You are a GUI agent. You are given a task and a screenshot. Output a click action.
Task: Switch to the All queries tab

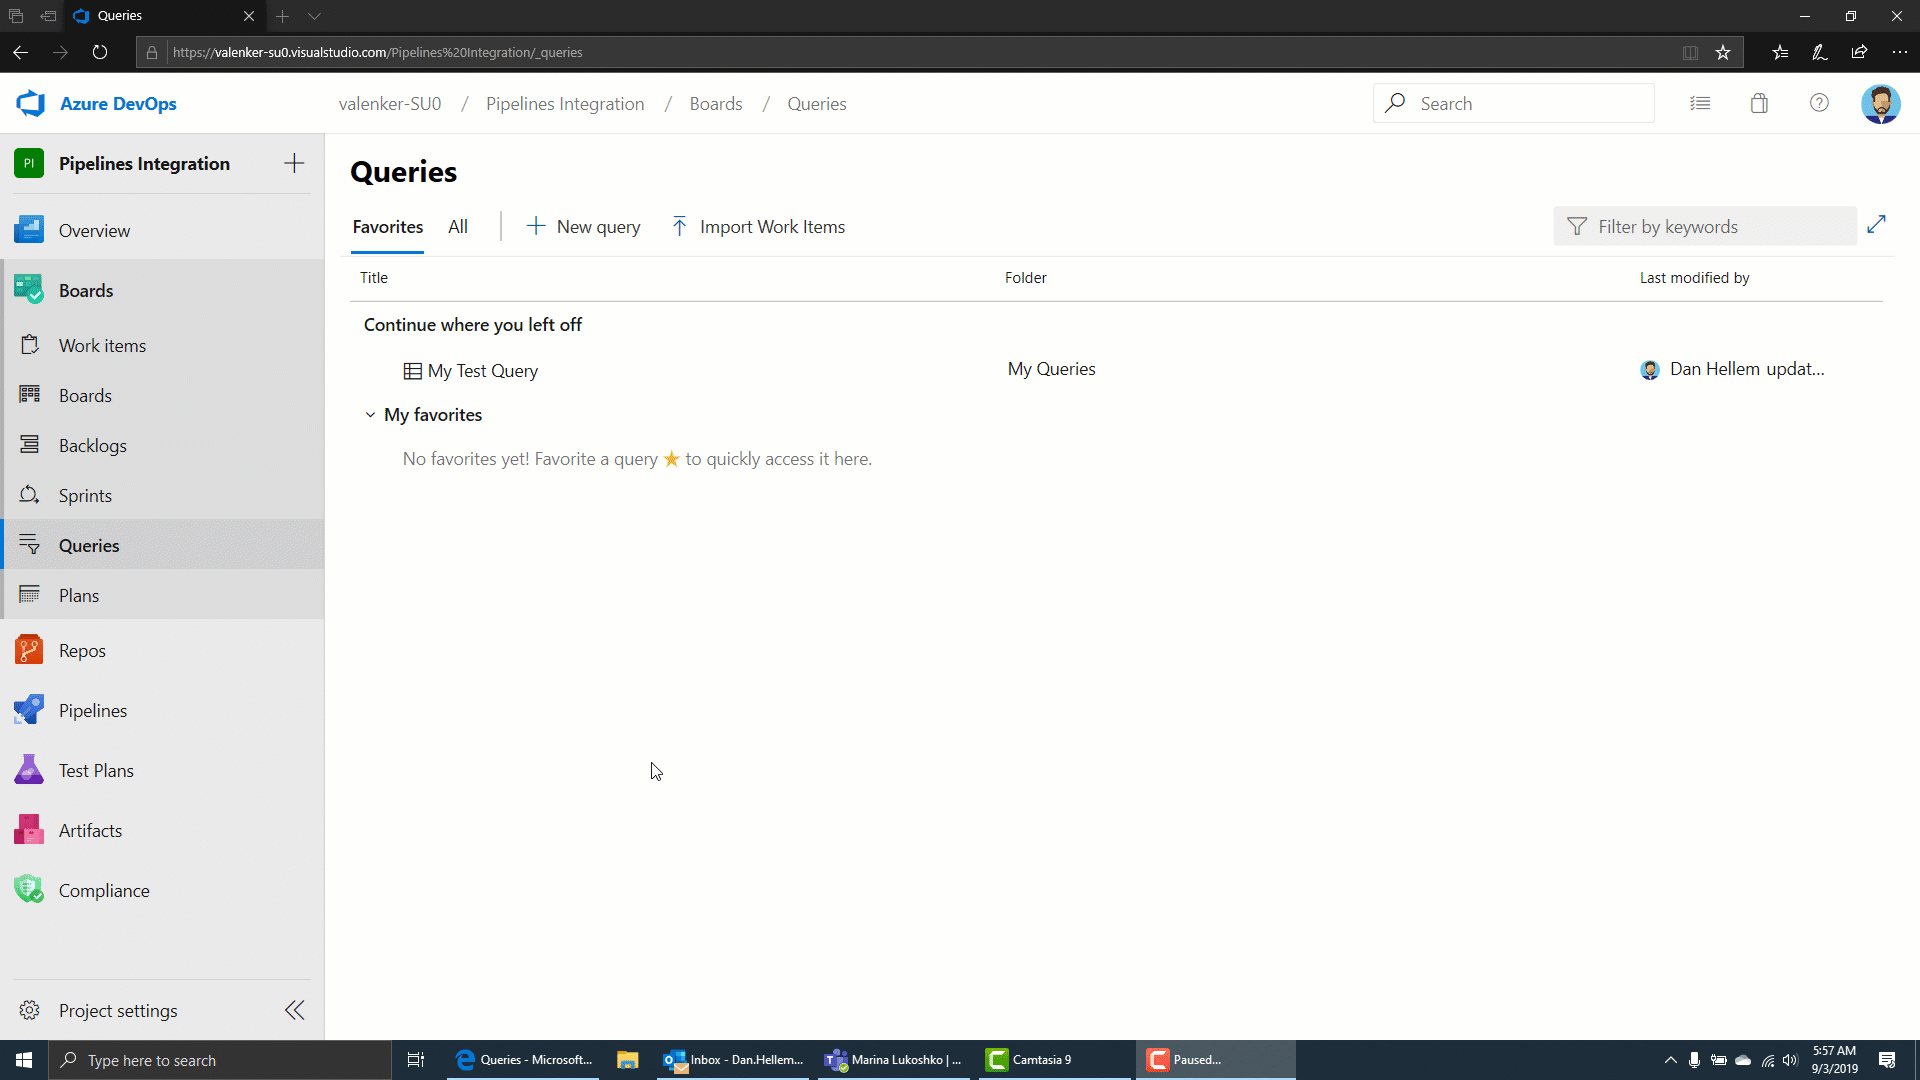point(458,227)
